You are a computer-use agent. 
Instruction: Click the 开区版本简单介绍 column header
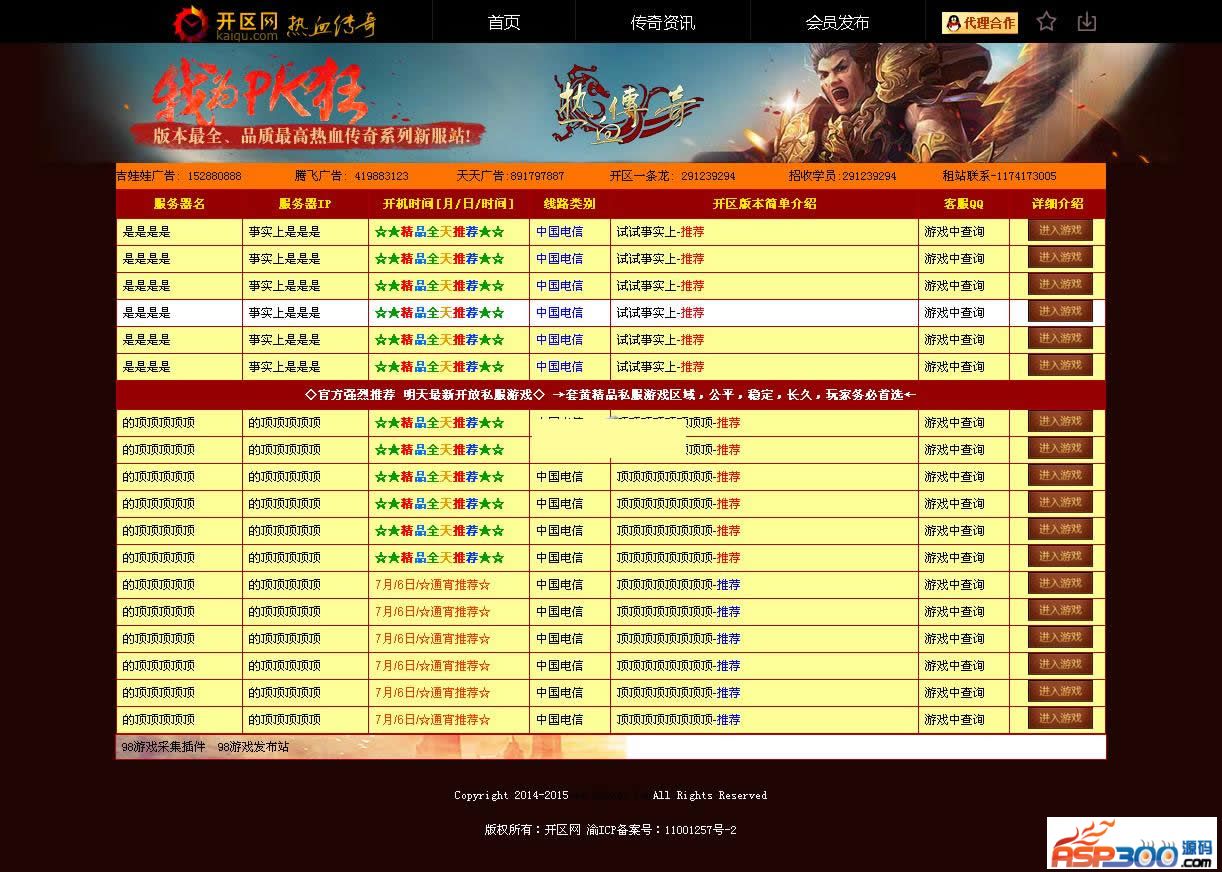point(764,204)
